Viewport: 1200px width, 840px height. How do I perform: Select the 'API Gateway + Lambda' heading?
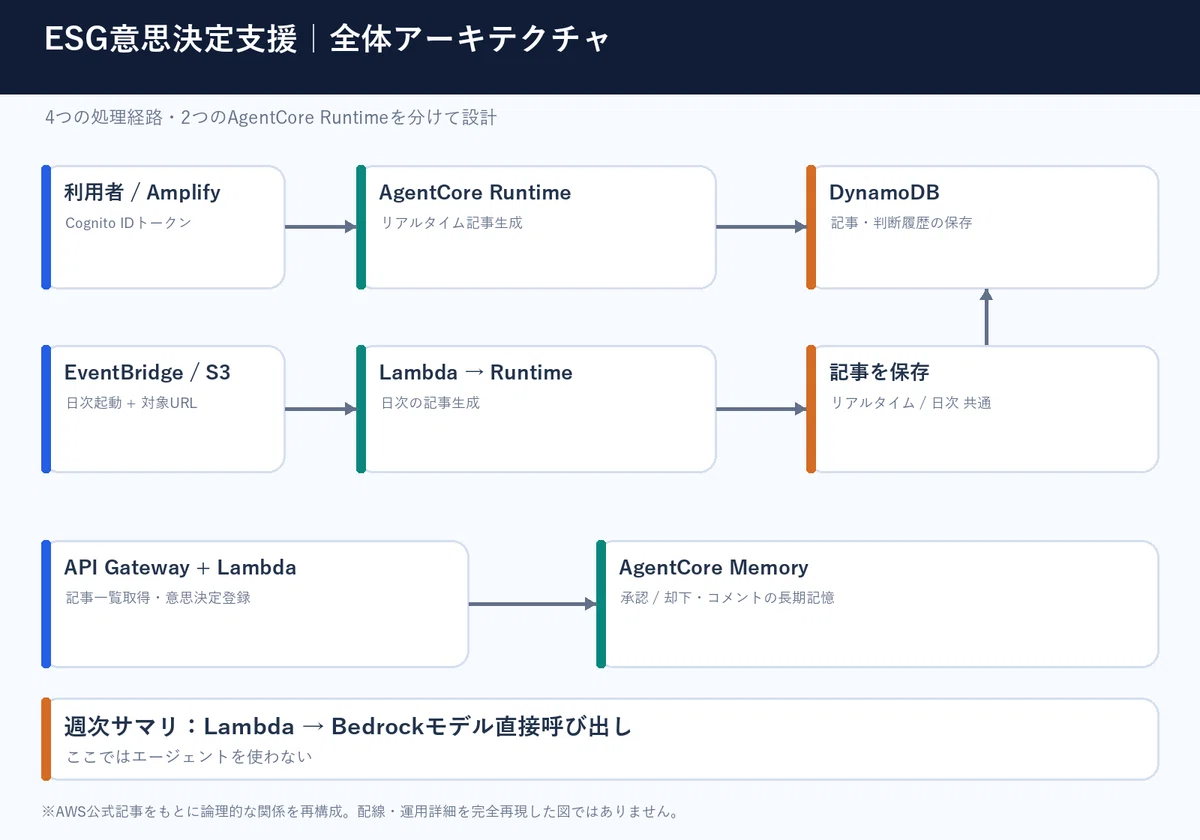180,567
